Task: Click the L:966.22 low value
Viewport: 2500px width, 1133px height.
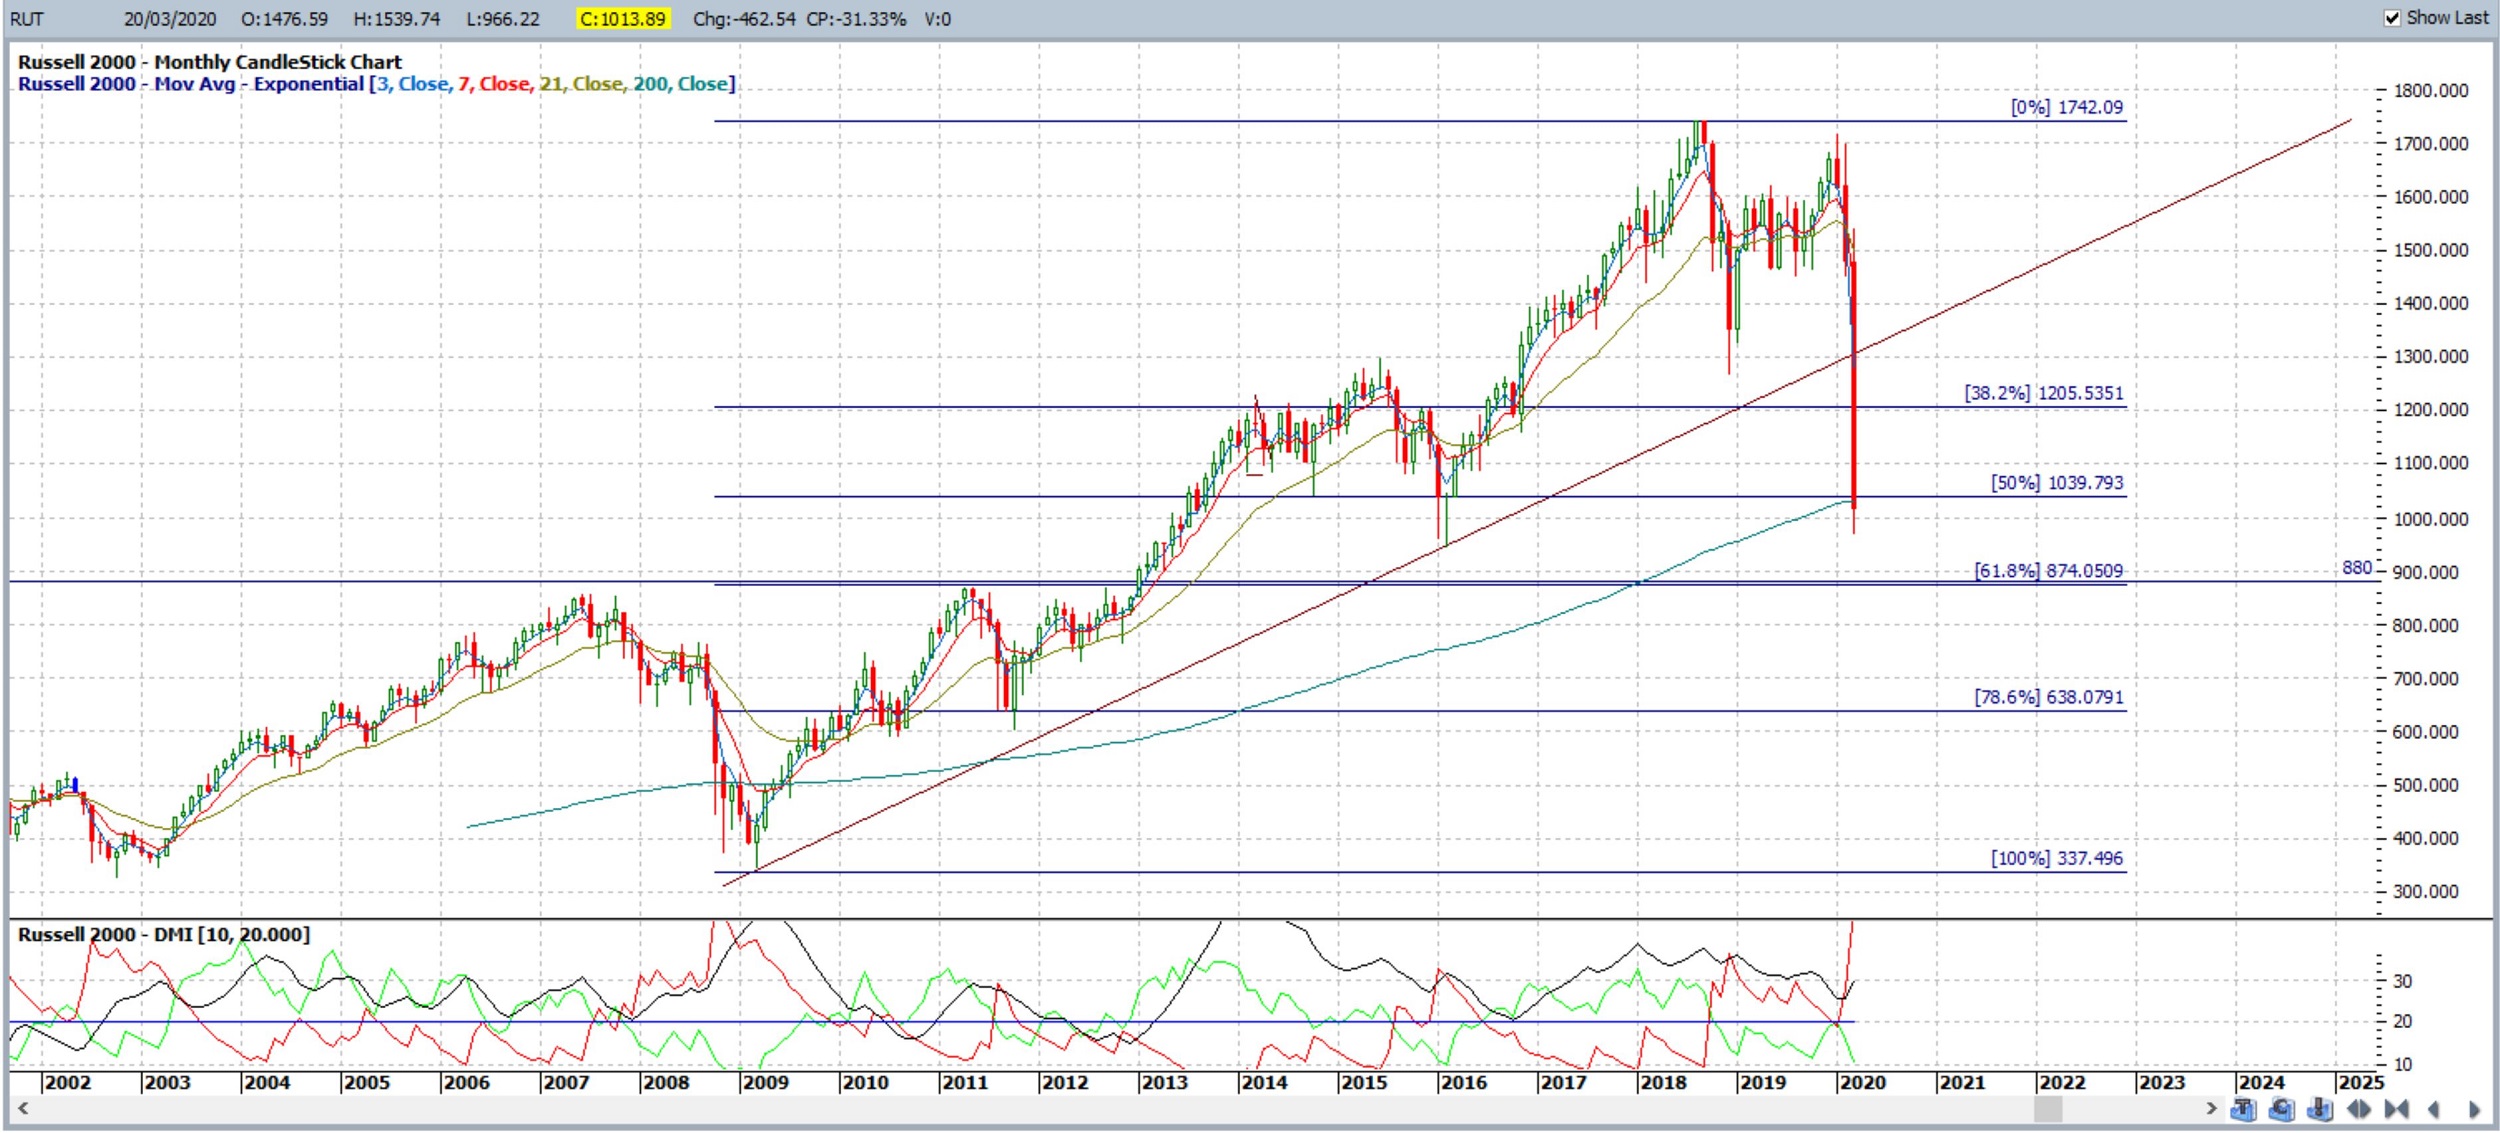Action: click(503, 19)
